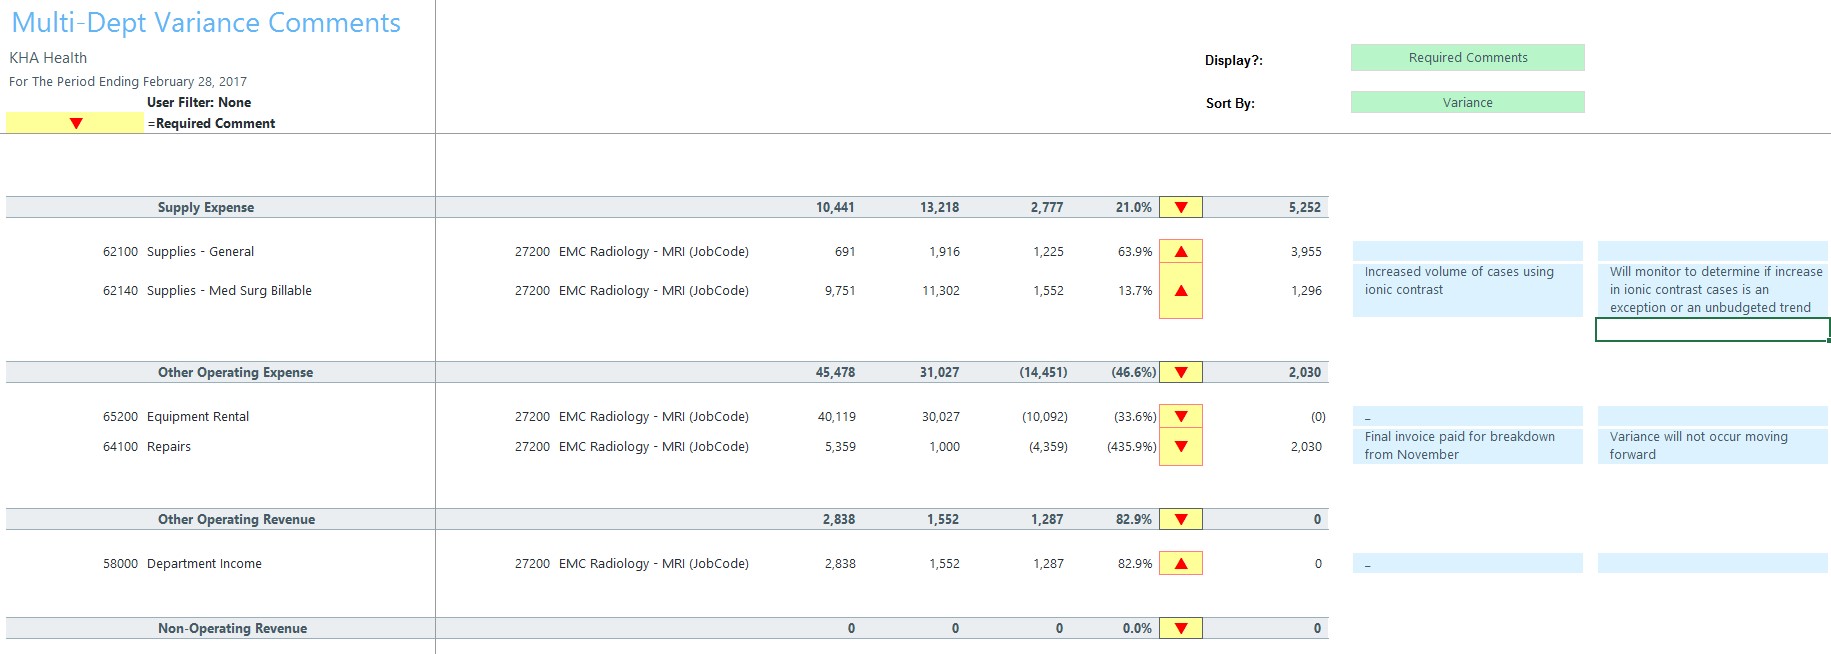Click '65200 Equipment Rental' row label
Viewport: 1831px width, 654px height.
pos(176,416)
